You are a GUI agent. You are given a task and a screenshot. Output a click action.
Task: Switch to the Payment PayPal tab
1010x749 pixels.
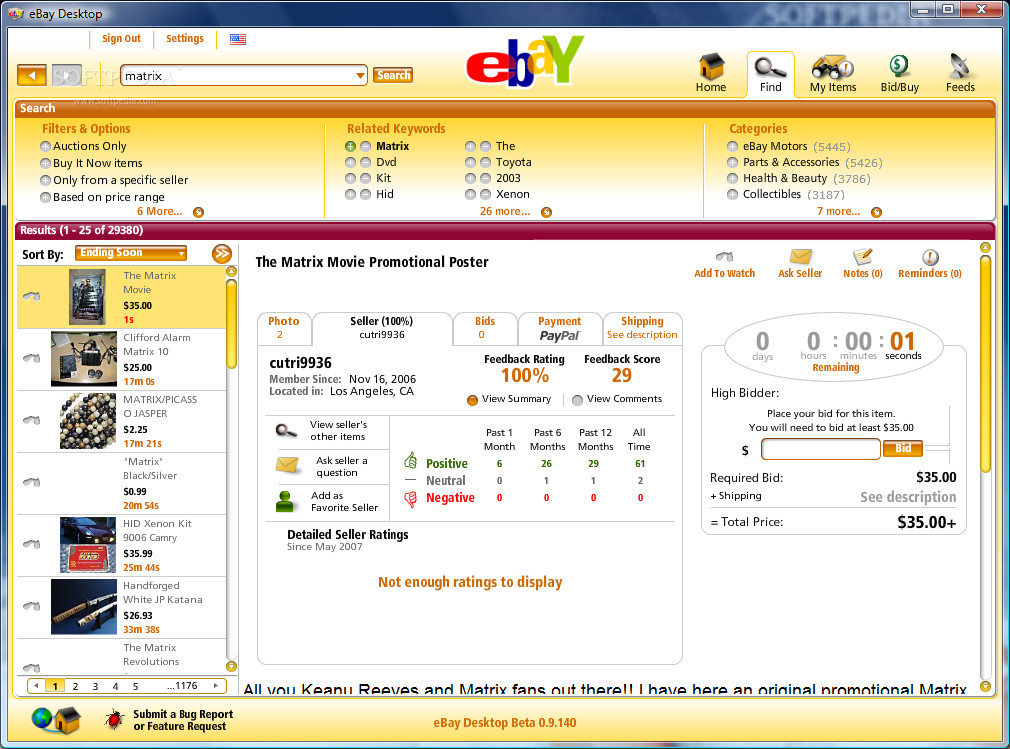(560, 328)
